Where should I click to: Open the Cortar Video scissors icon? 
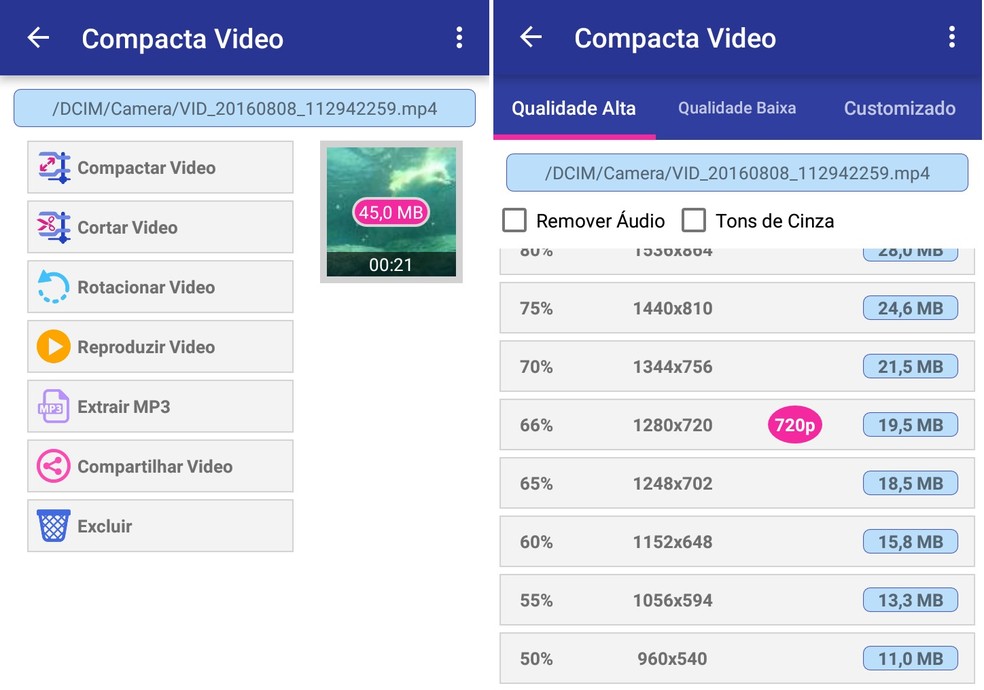point(55,227)
